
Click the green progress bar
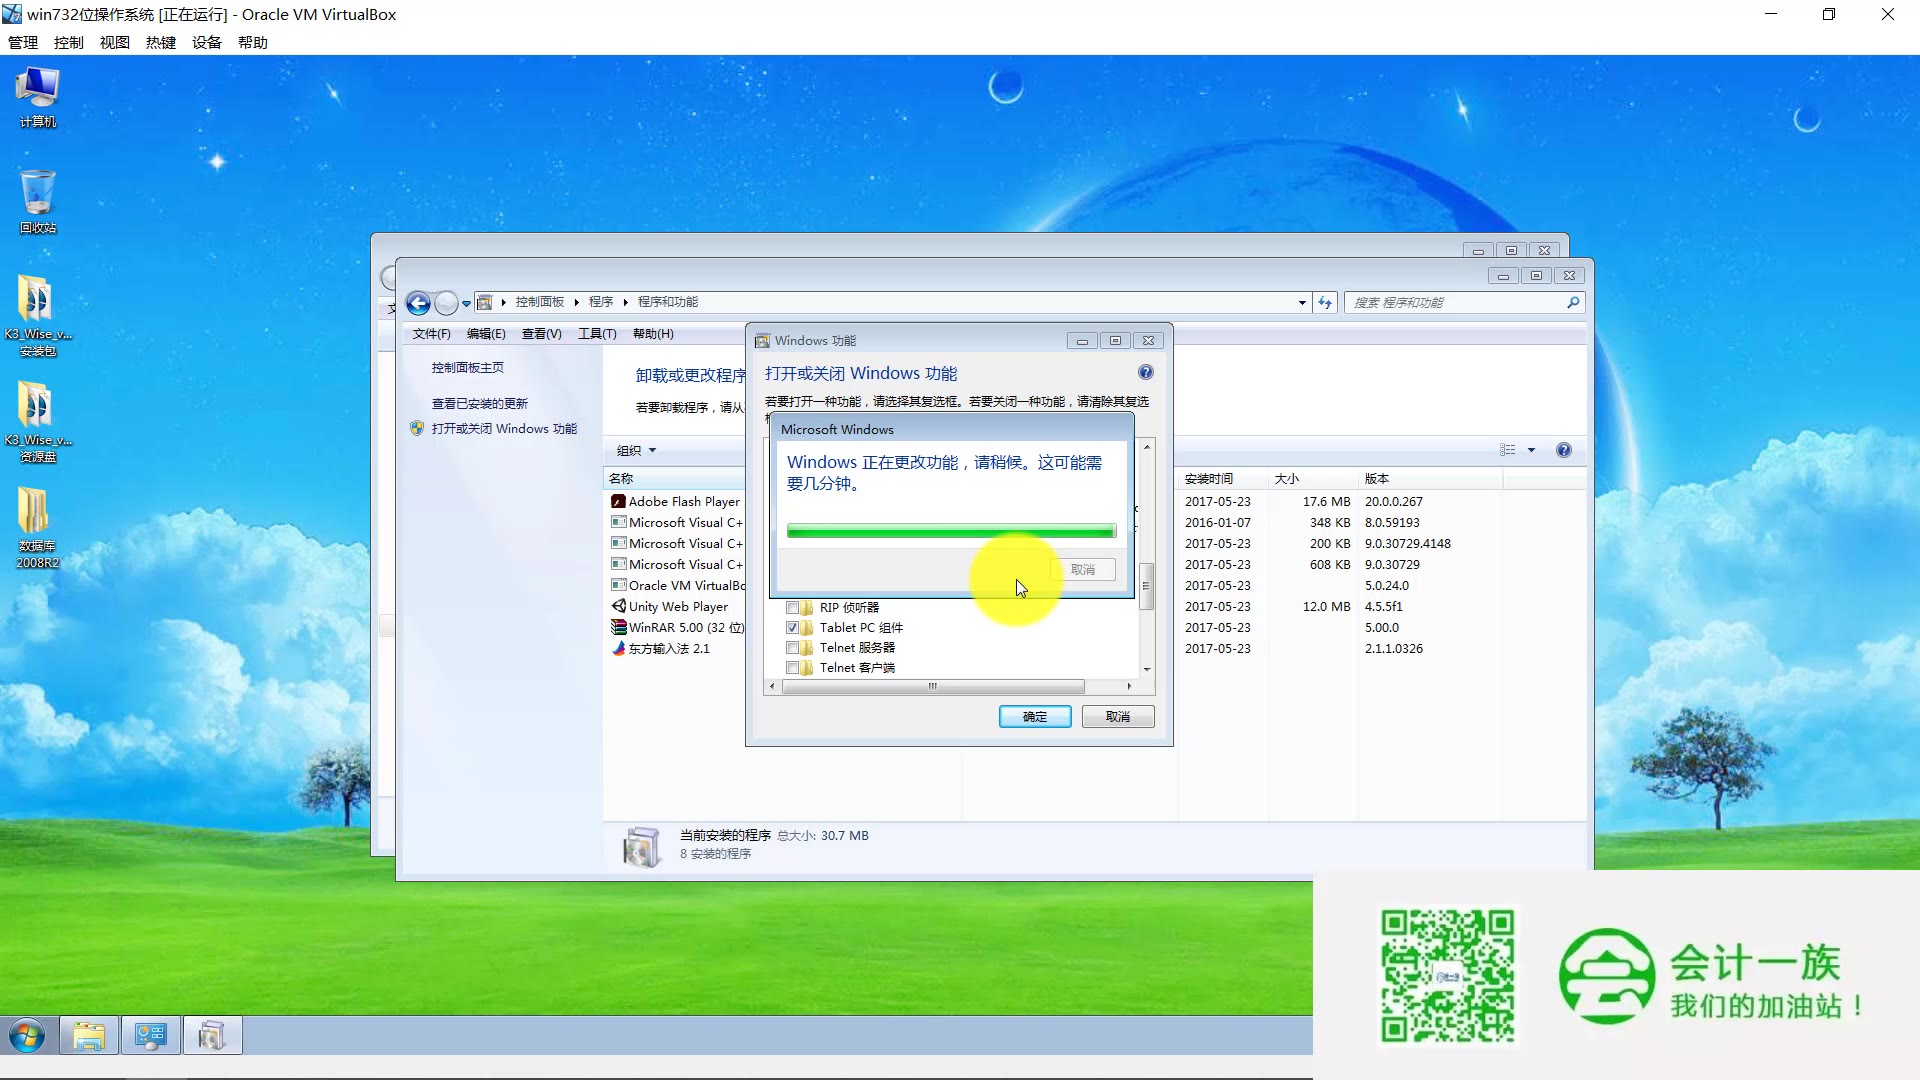pyautogui.click(x=951, y=531)
